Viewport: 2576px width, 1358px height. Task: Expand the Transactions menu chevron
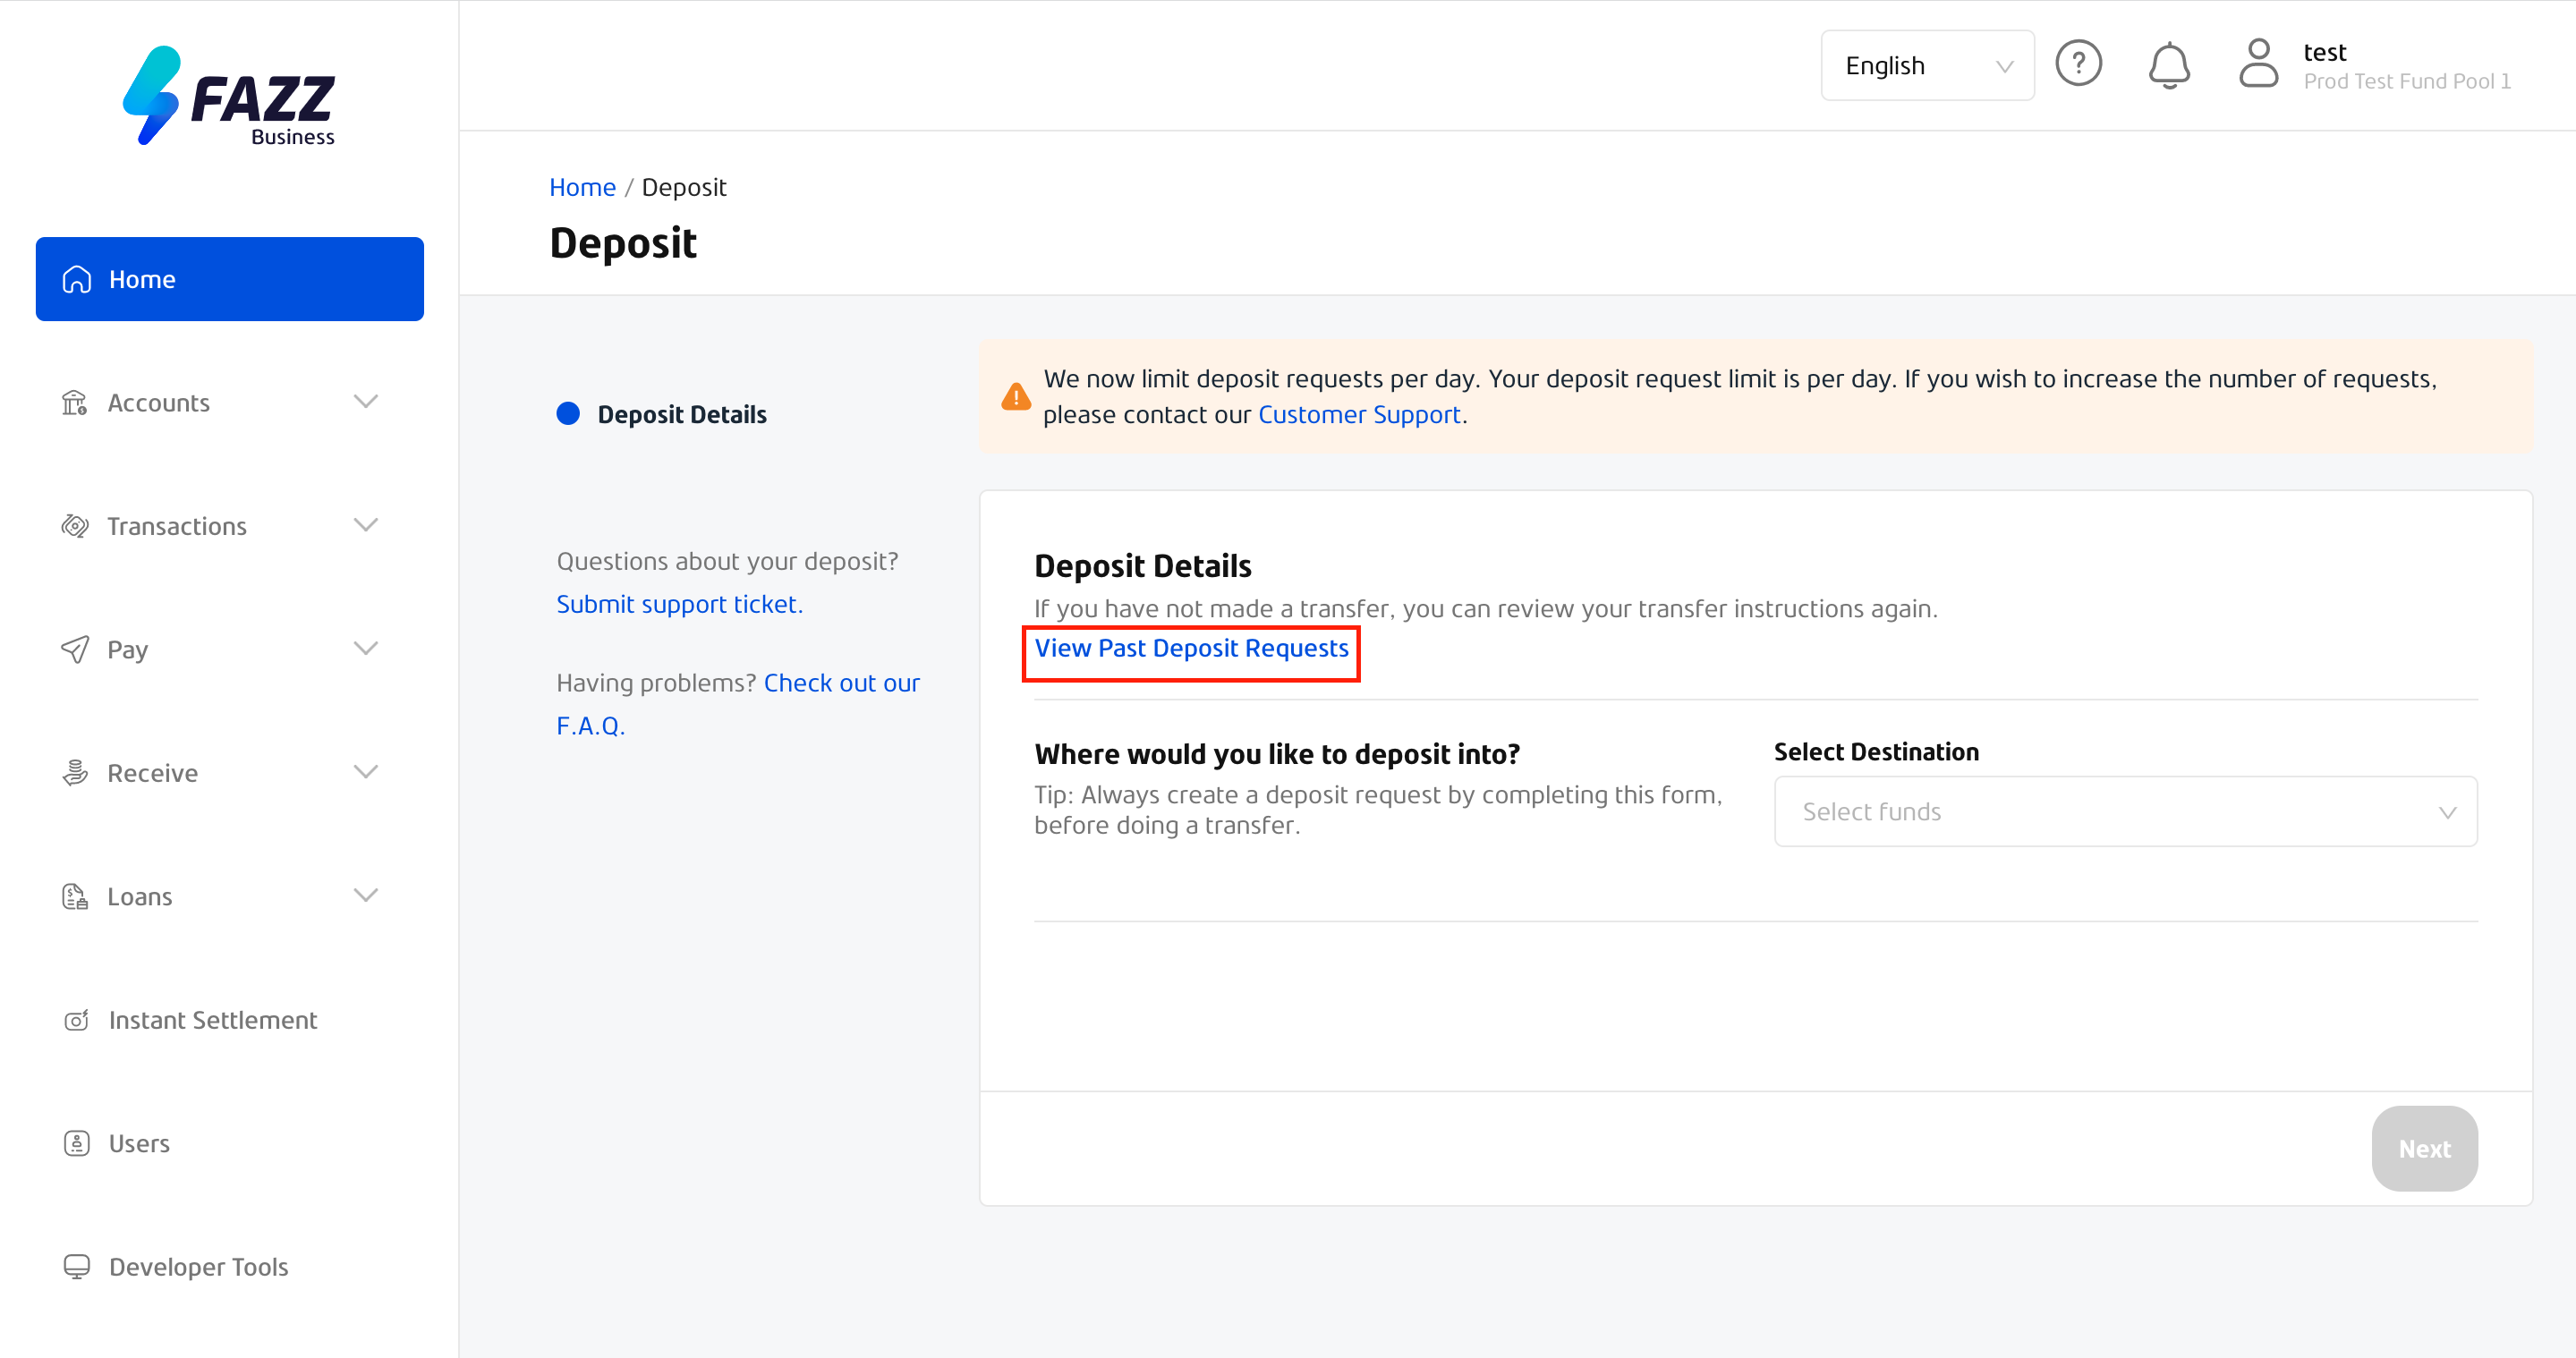[366, 526]
